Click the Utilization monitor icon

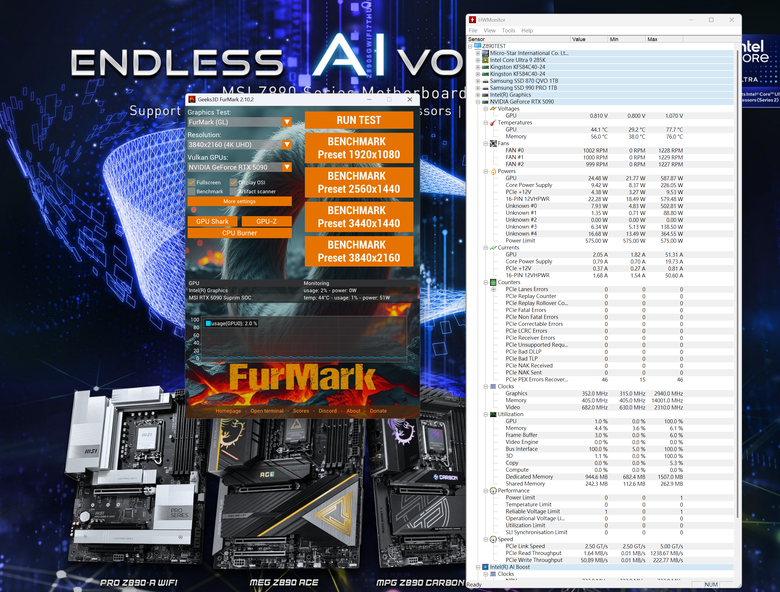493,414
